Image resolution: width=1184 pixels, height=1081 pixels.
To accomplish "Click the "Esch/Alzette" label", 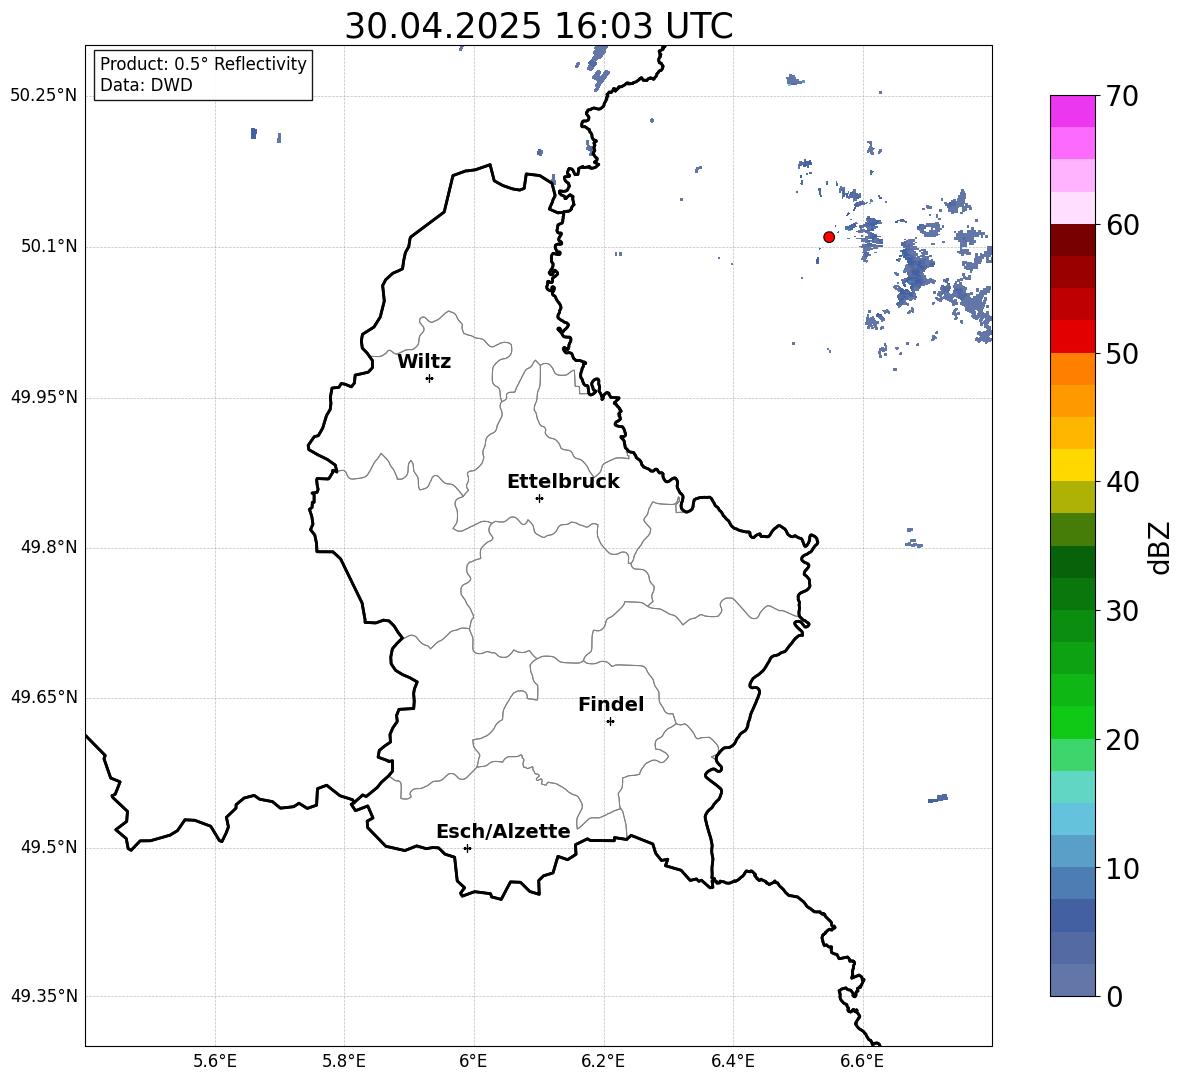I will tap(503, 832).
